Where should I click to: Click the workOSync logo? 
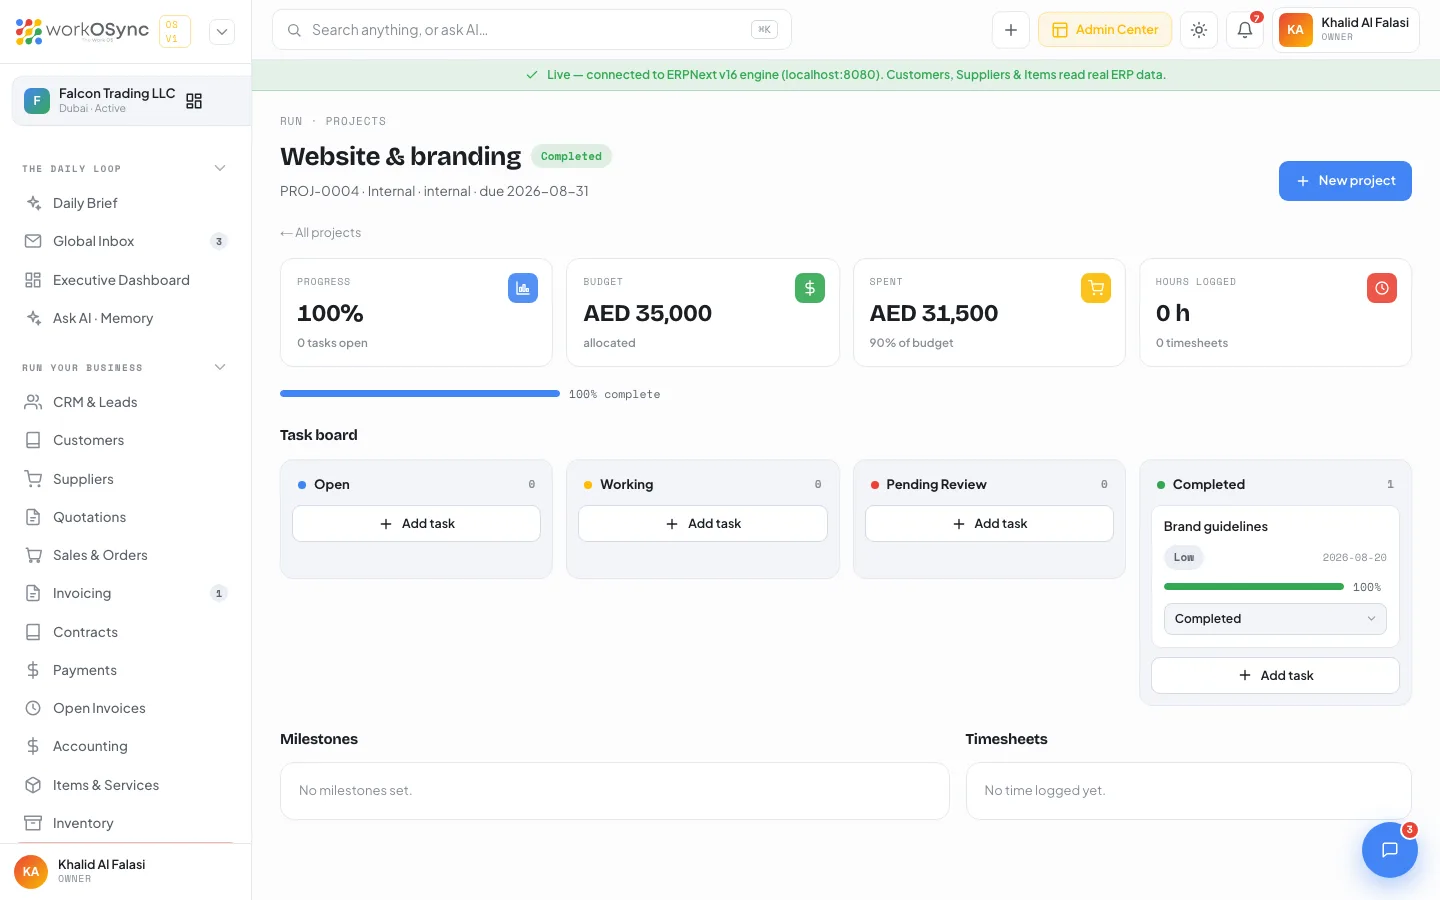click(x=82, y=31)
